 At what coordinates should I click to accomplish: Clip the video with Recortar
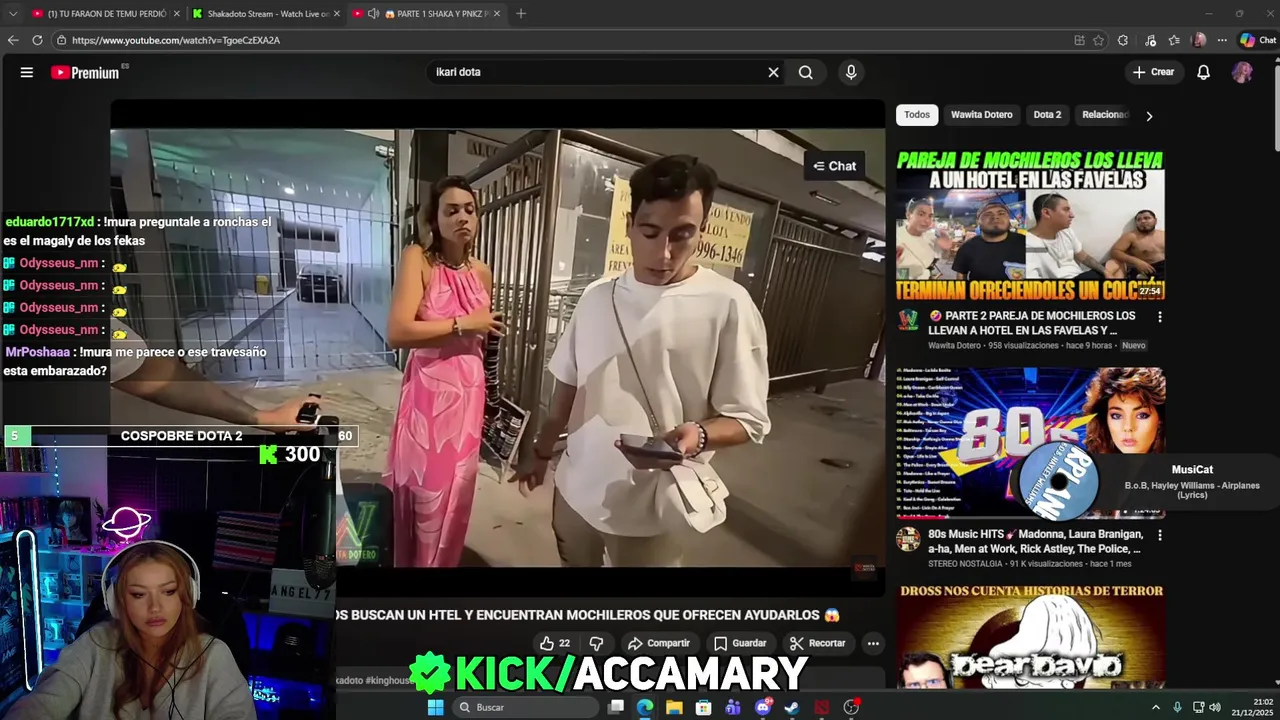[x=817, y=643]
